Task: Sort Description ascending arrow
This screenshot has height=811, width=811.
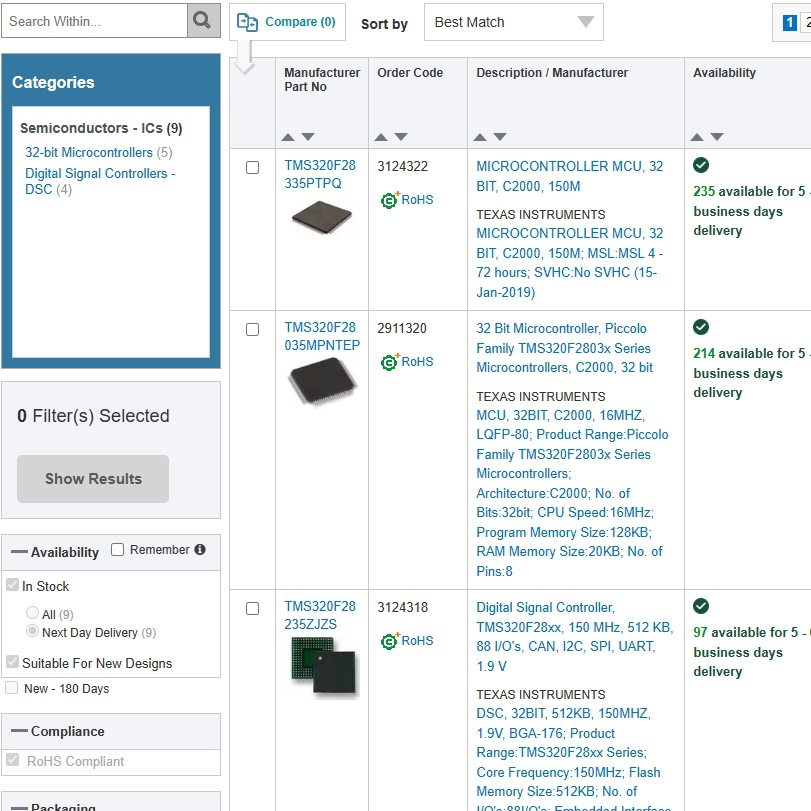Action: (480, 137)
